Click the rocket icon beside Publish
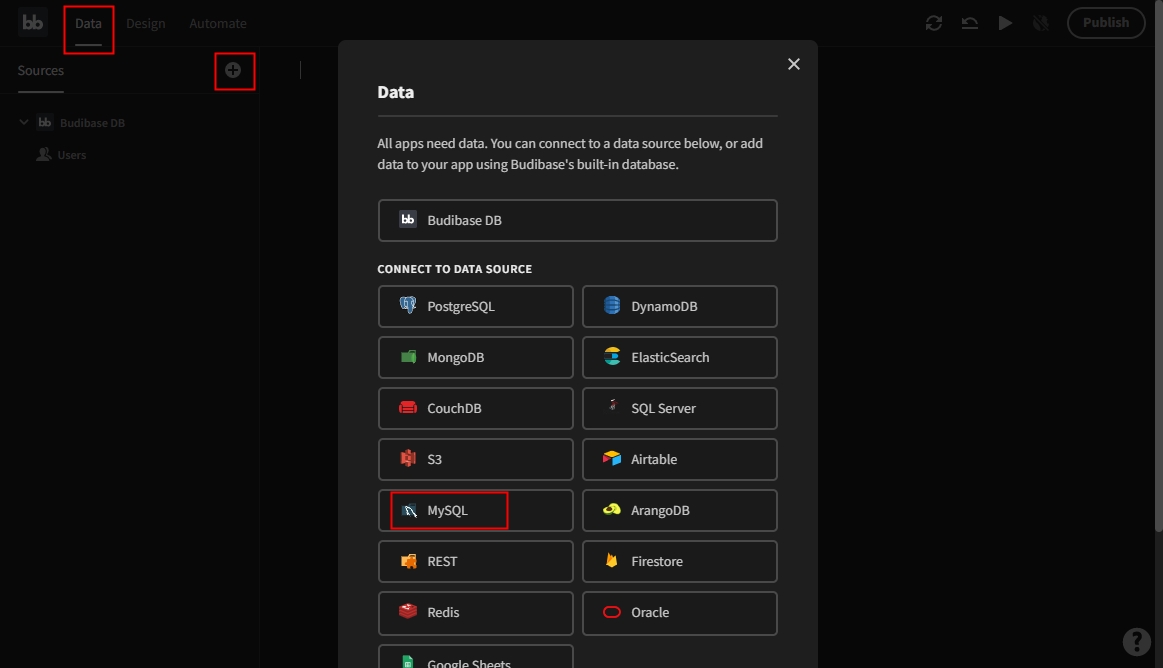 click(1040, 23)
